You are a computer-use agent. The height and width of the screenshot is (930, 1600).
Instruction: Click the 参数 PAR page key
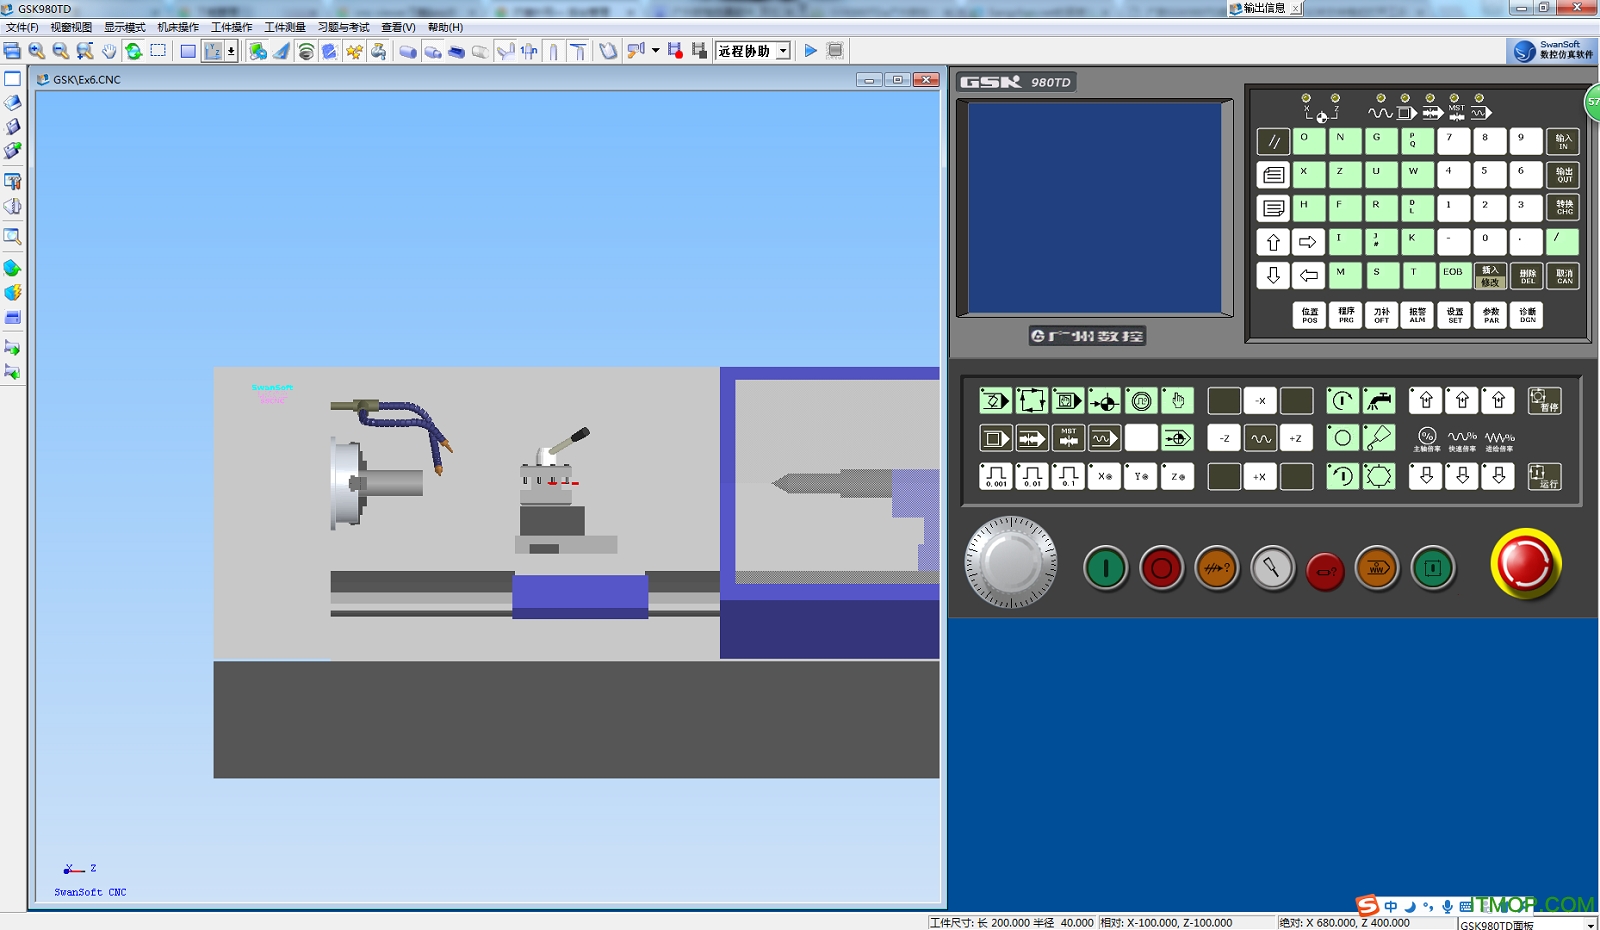1491,315
